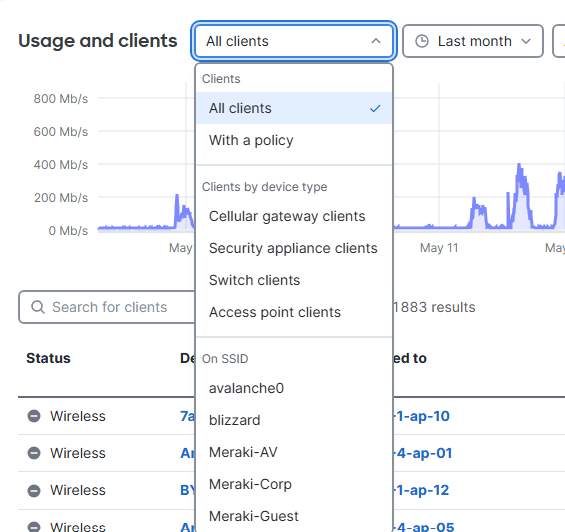Image resolution: width=565 pixels, height=532 pixels.
Task: Filter by SSID Meraki-Corp
Action: 294,484
